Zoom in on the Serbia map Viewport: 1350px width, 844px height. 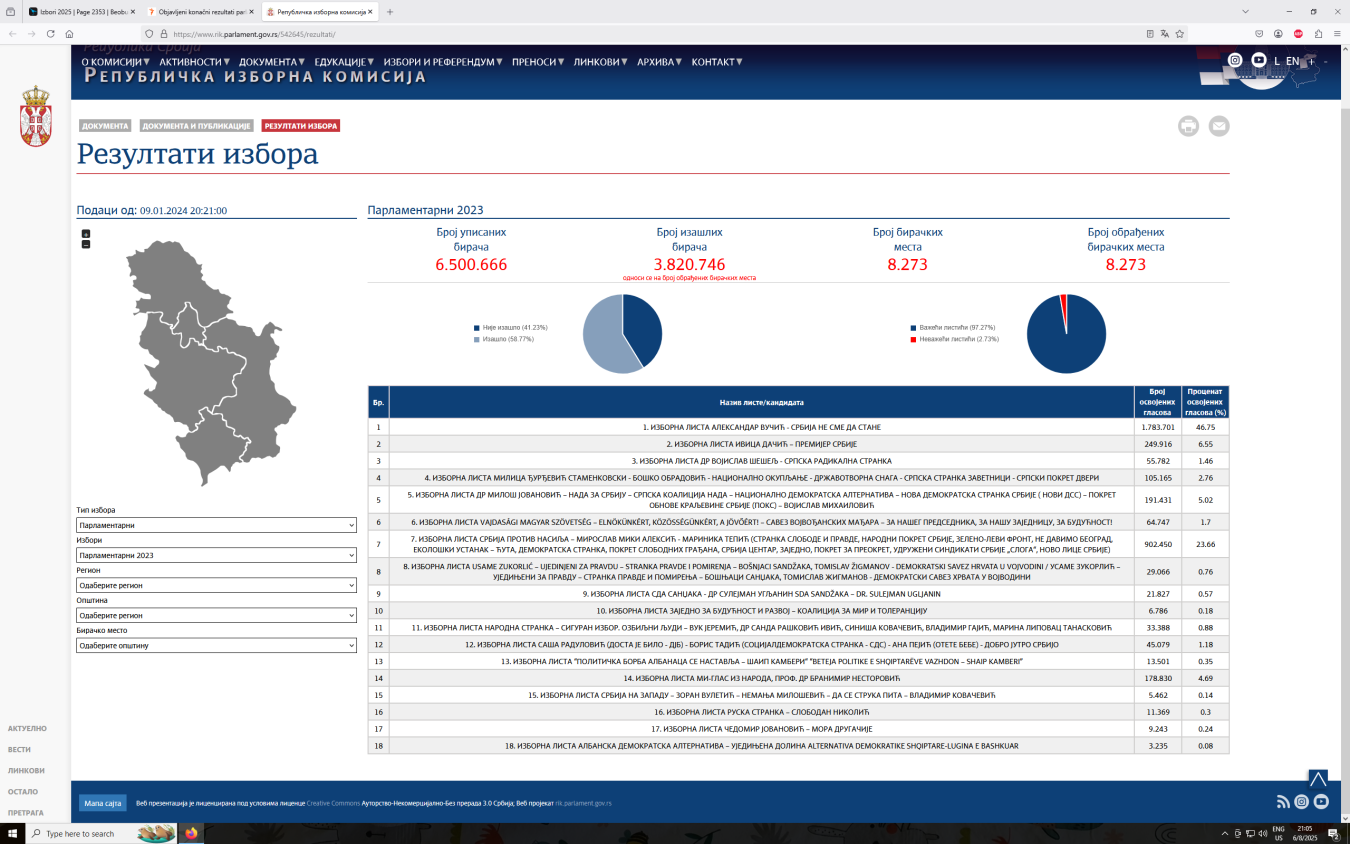[x=86, y=234]
